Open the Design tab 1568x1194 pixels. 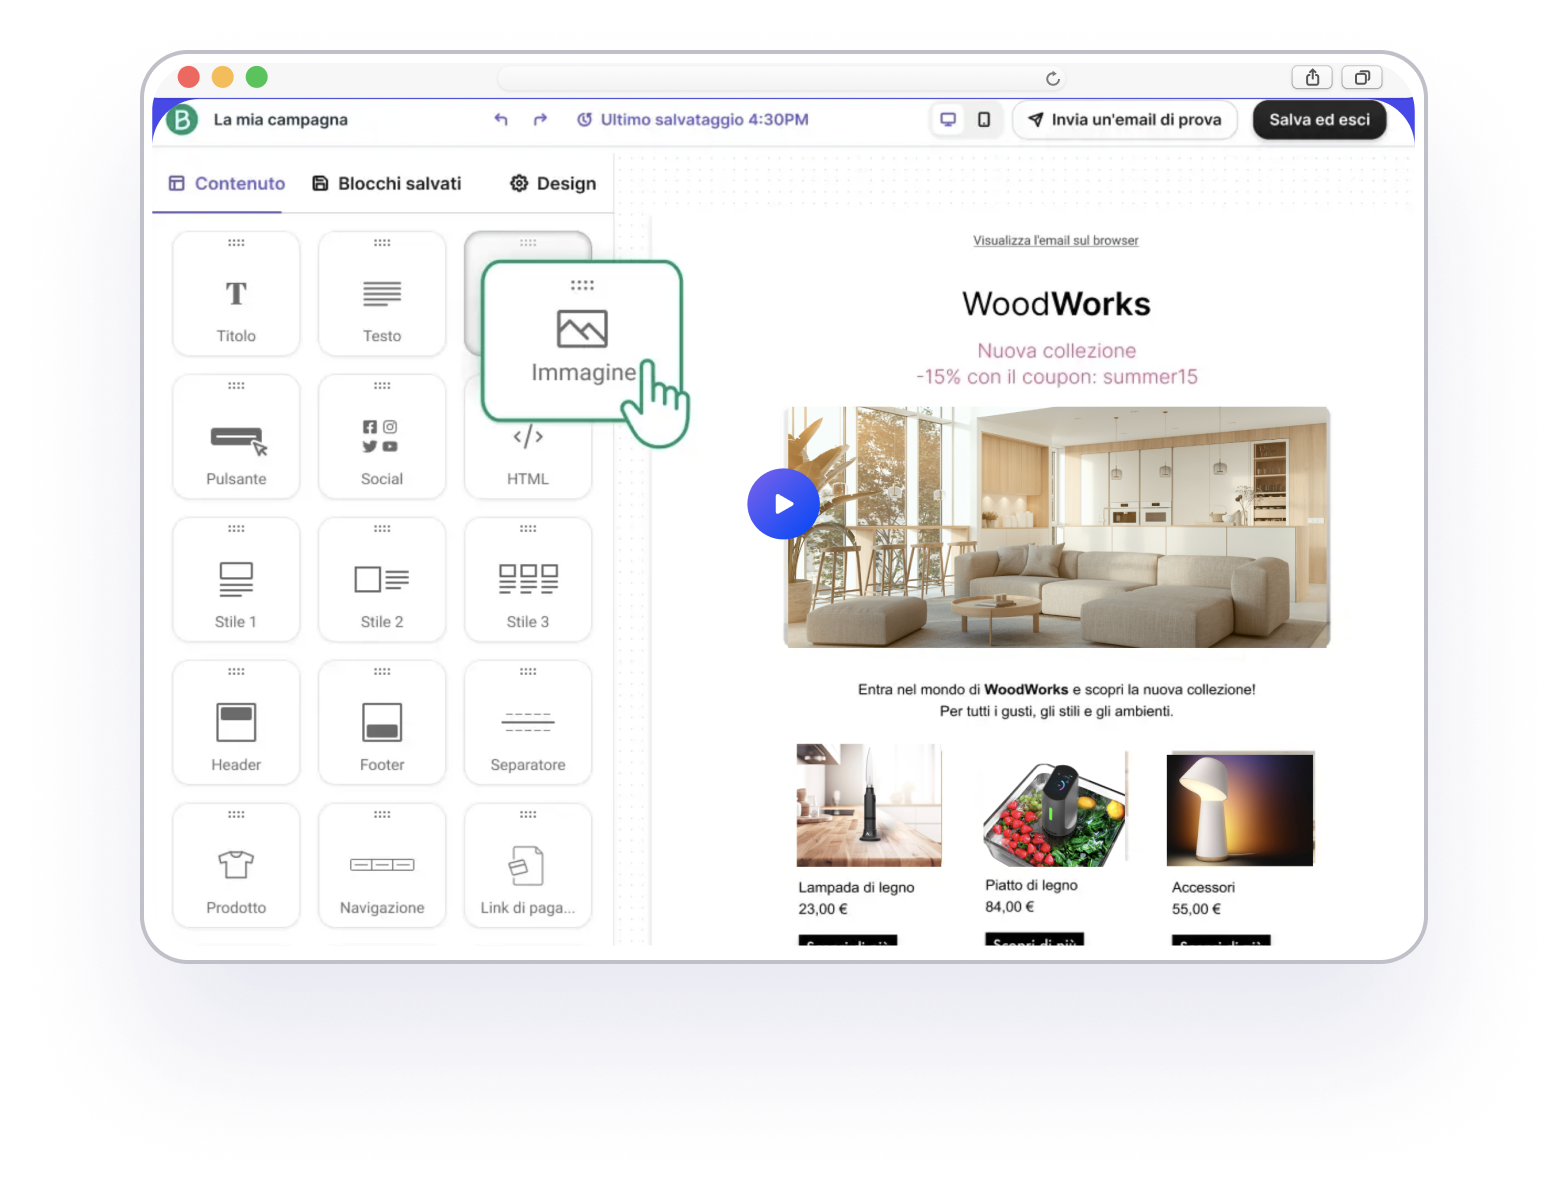553,184
